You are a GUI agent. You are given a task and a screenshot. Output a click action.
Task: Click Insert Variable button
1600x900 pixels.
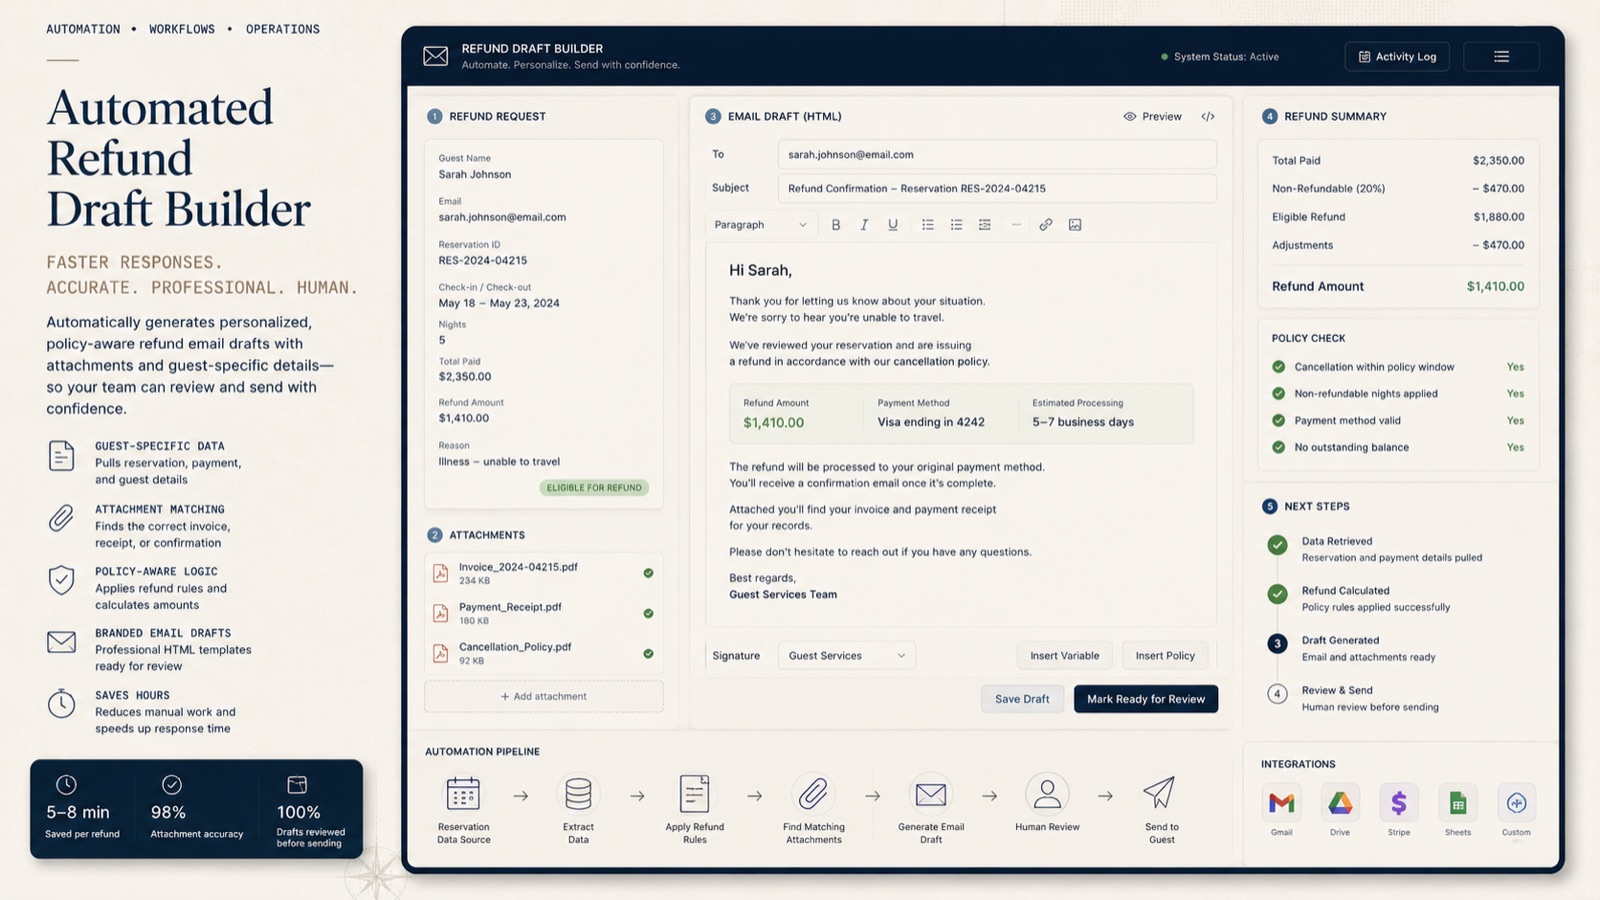[x=1064, y=656]
